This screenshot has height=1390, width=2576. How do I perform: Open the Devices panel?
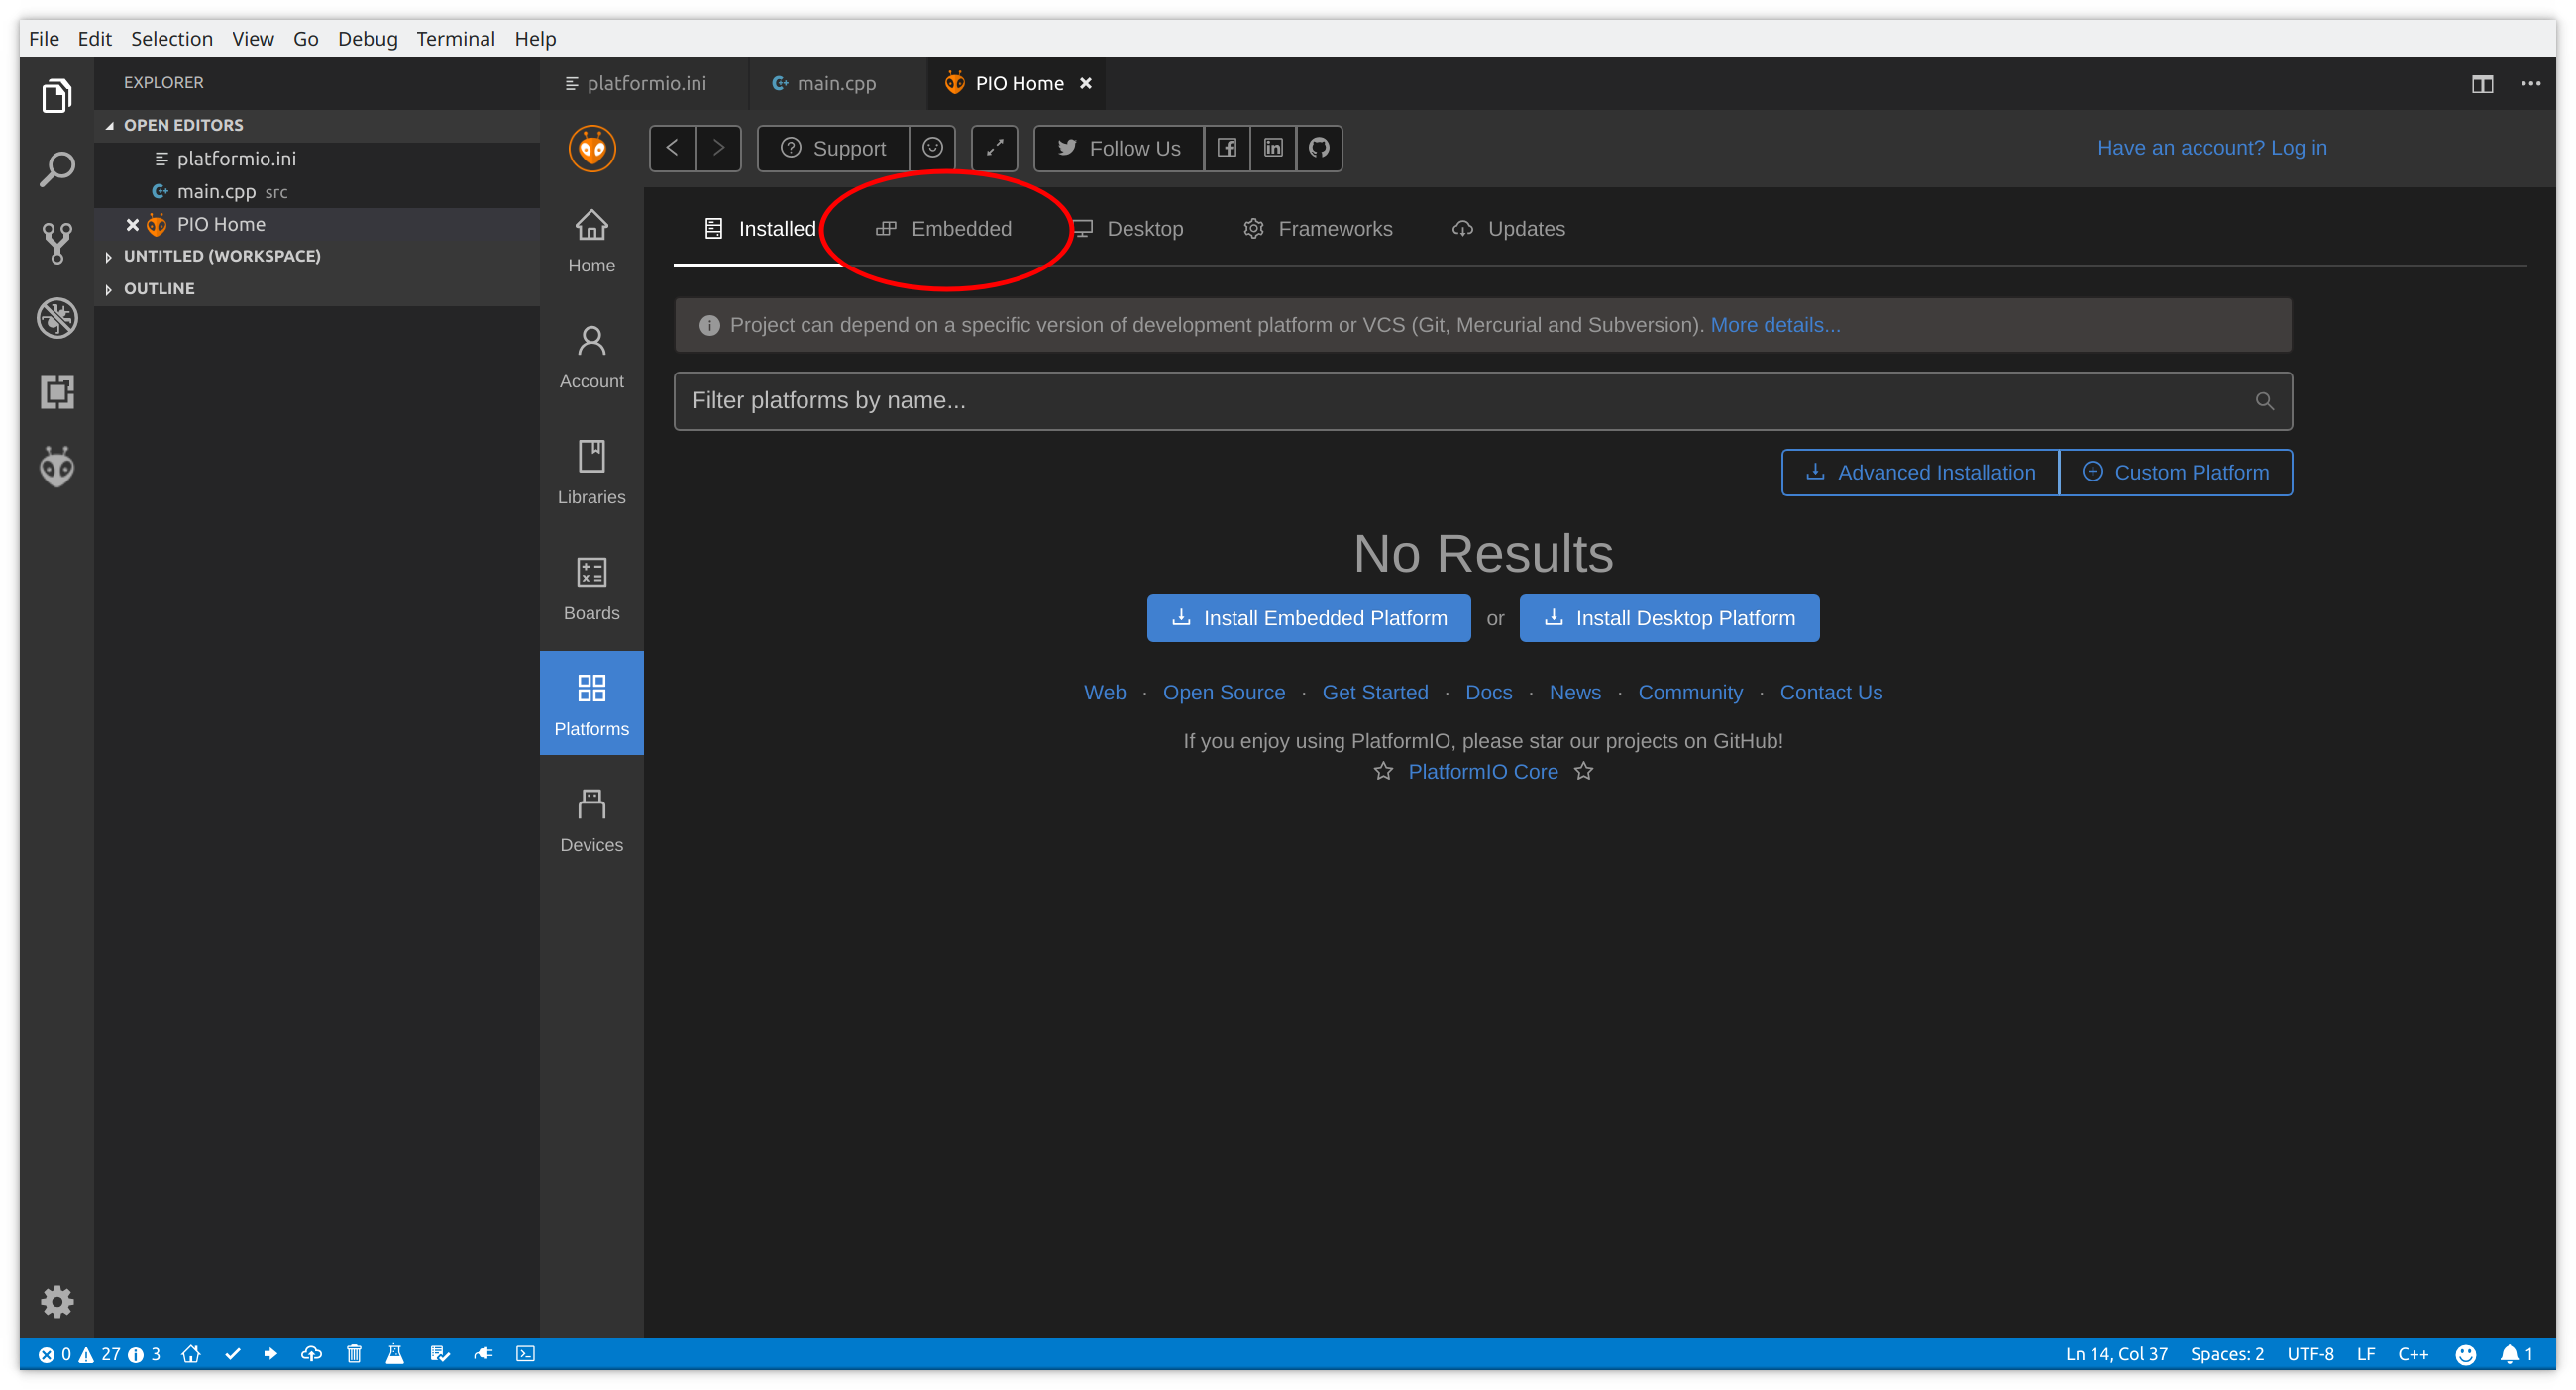point(590,816)
